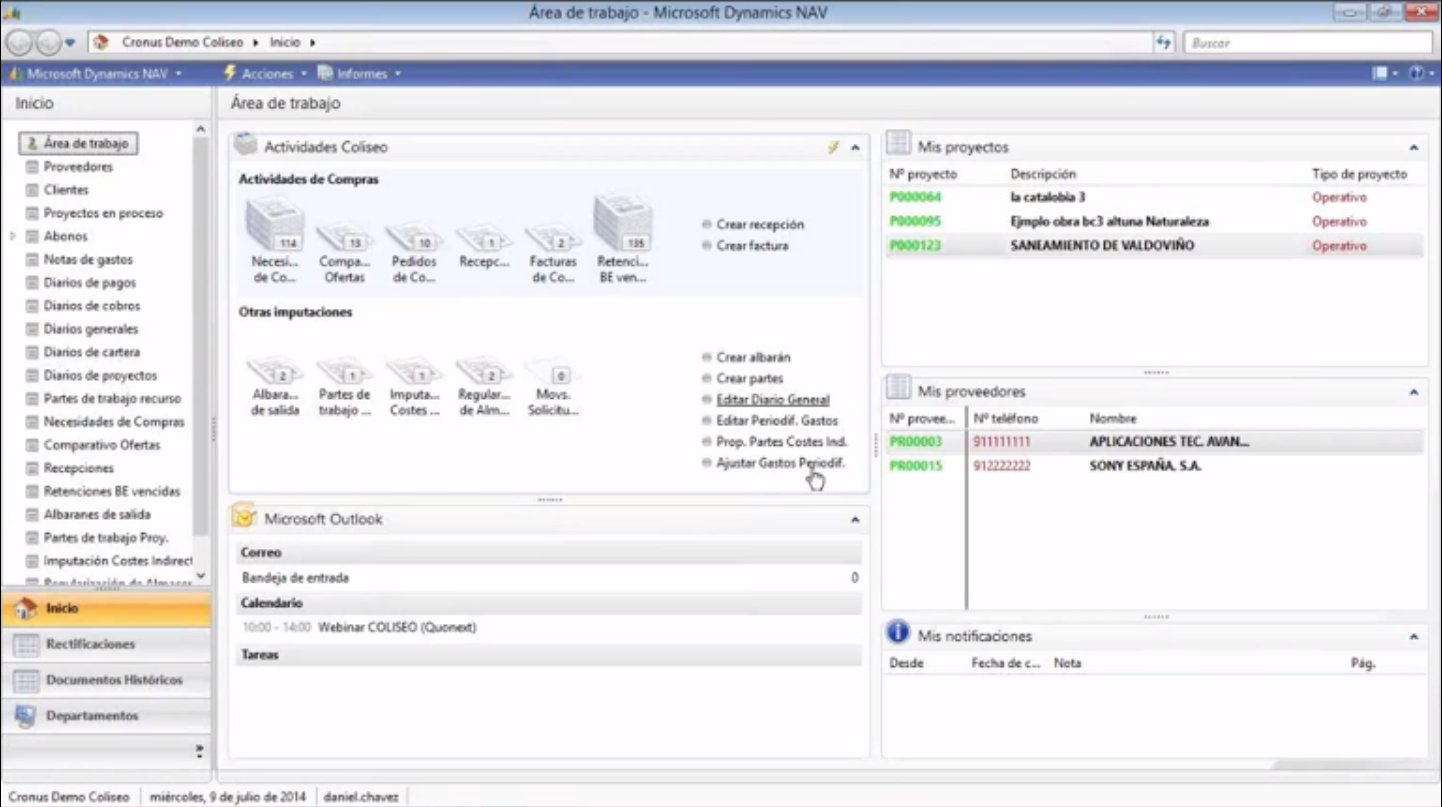Click the Buscar search field
Viewport: 1442px width, 807px height.
point(1308,43)
